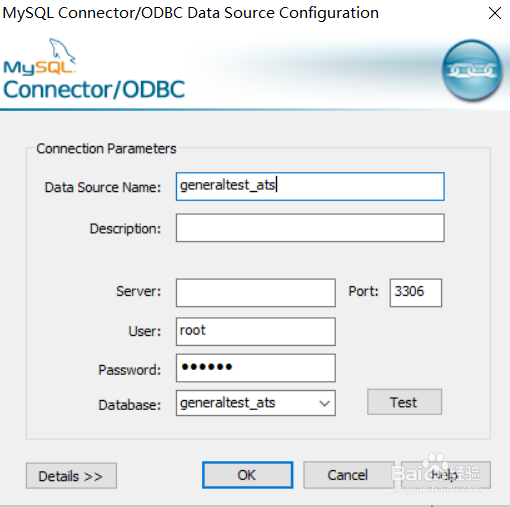
Task: Click the blue chain-link globe icon
Action: [x=472, y=70]
